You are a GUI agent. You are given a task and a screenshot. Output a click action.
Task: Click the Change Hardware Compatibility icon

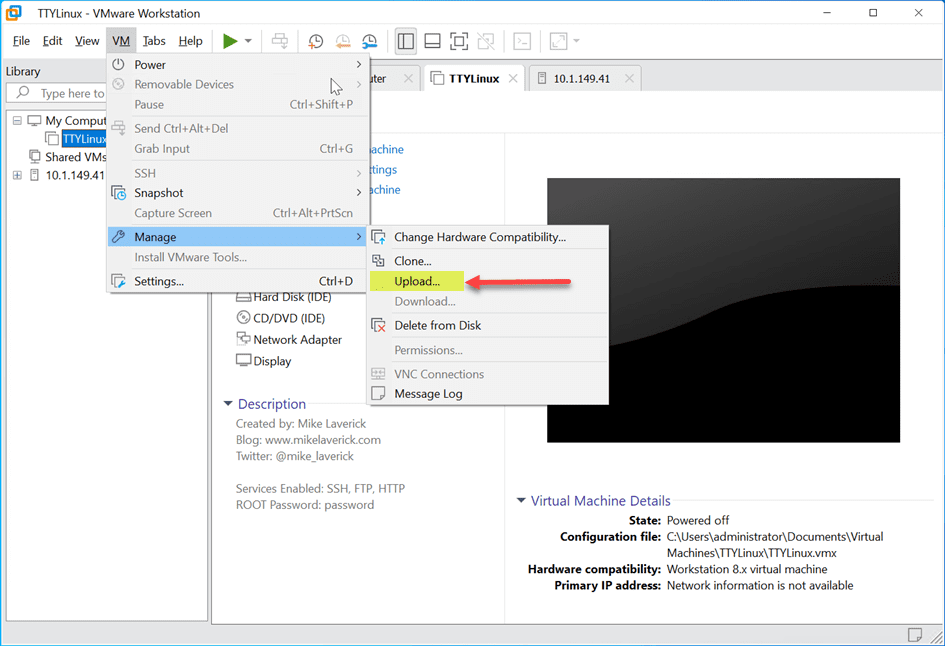[x=378, y=237]
